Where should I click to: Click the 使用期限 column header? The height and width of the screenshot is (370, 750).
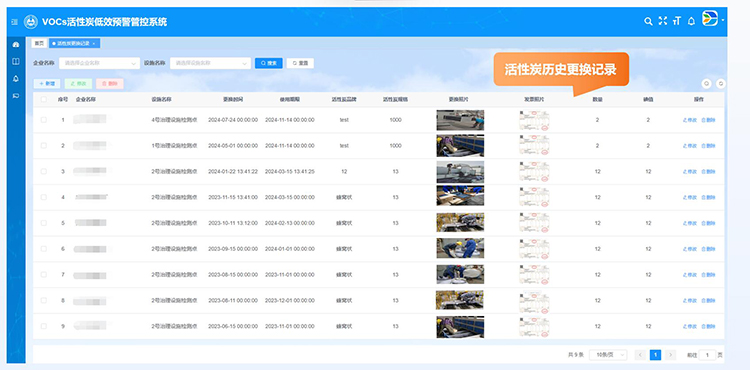coord(290,99)
